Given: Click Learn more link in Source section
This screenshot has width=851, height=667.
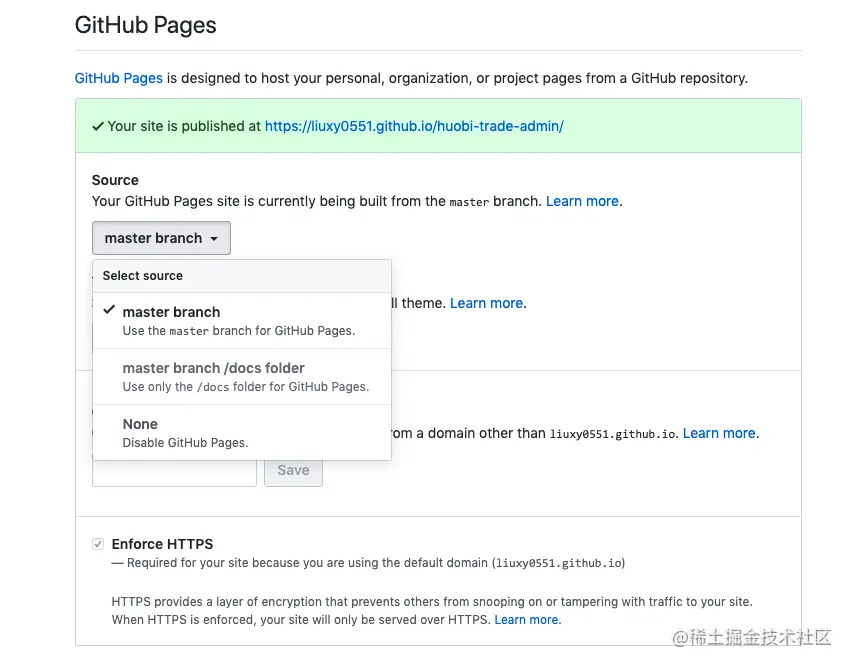Looking at the screenshot, I should [x=582, y=201].
